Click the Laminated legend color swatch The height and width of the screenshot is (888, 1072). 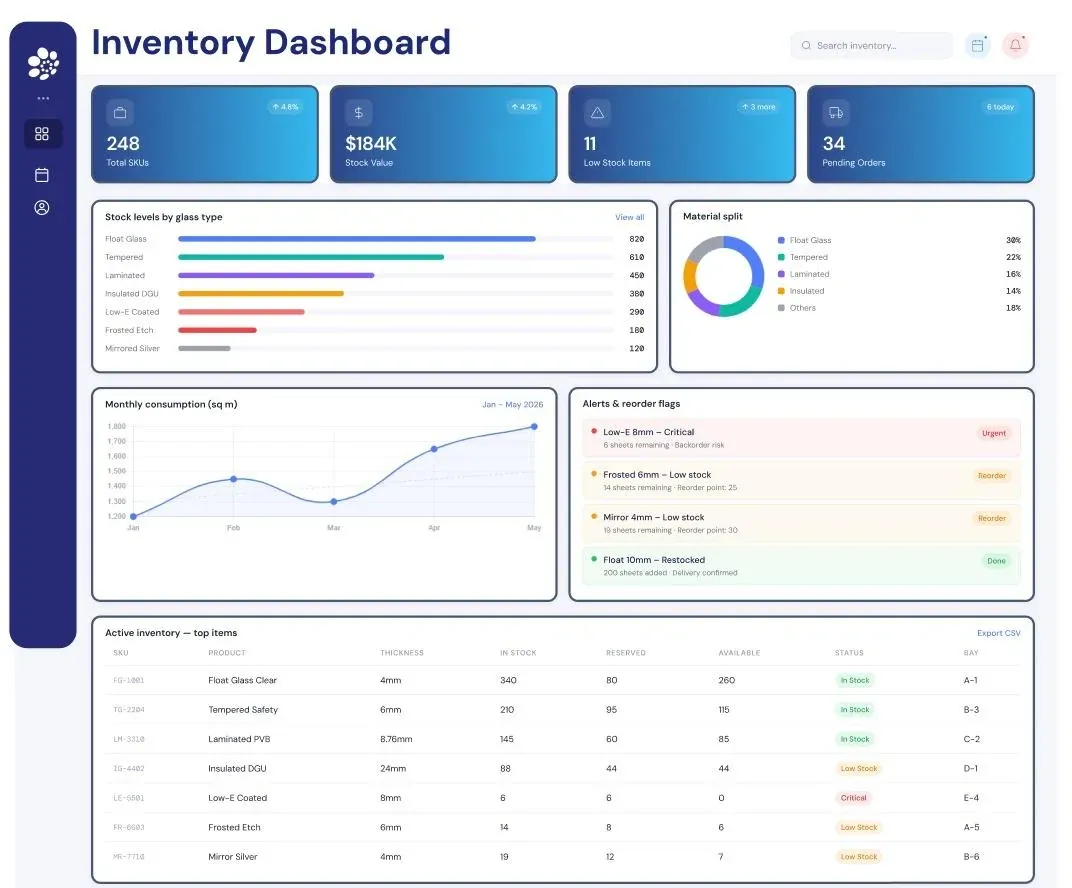(781, 274)
